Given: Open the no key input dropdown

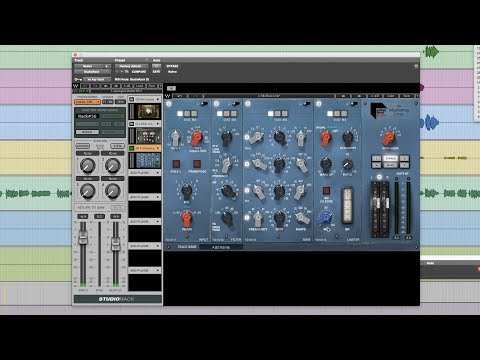Looking at the screenshot, I should tap(96, 79).
